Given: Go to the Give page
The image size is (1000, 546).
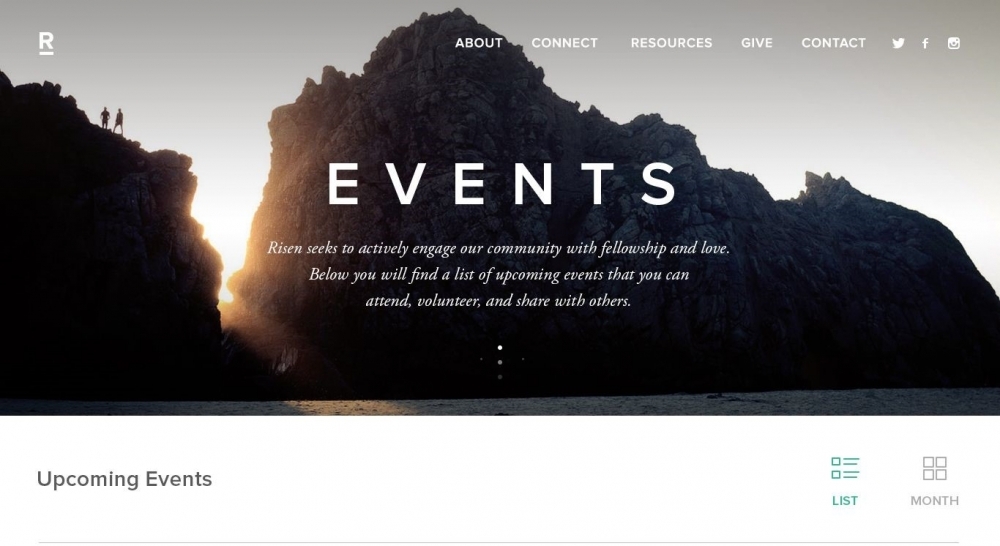Looking at the screenshot, I should click(756, 43).
